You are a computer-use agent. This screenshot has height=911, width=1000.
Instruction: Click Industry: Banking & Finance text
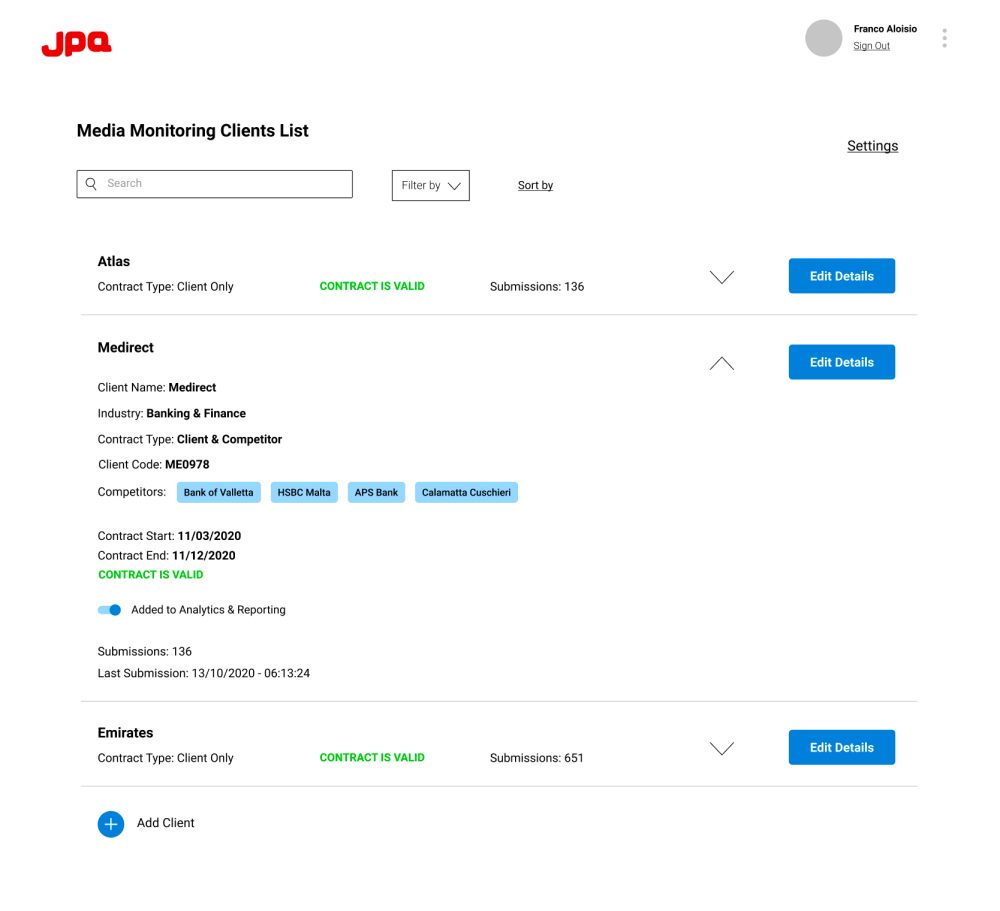pos(172,413)
